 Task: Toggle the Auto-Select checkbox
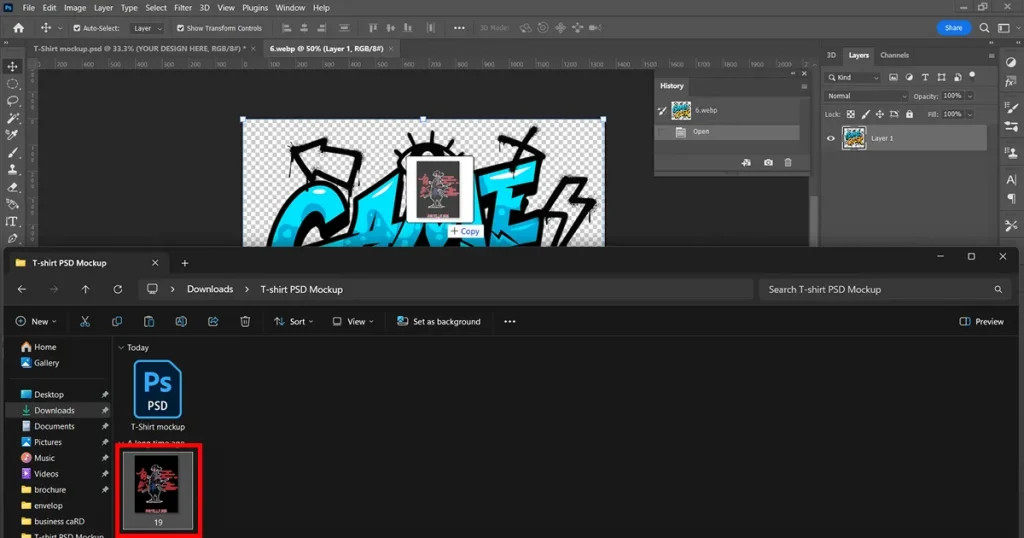76,28
